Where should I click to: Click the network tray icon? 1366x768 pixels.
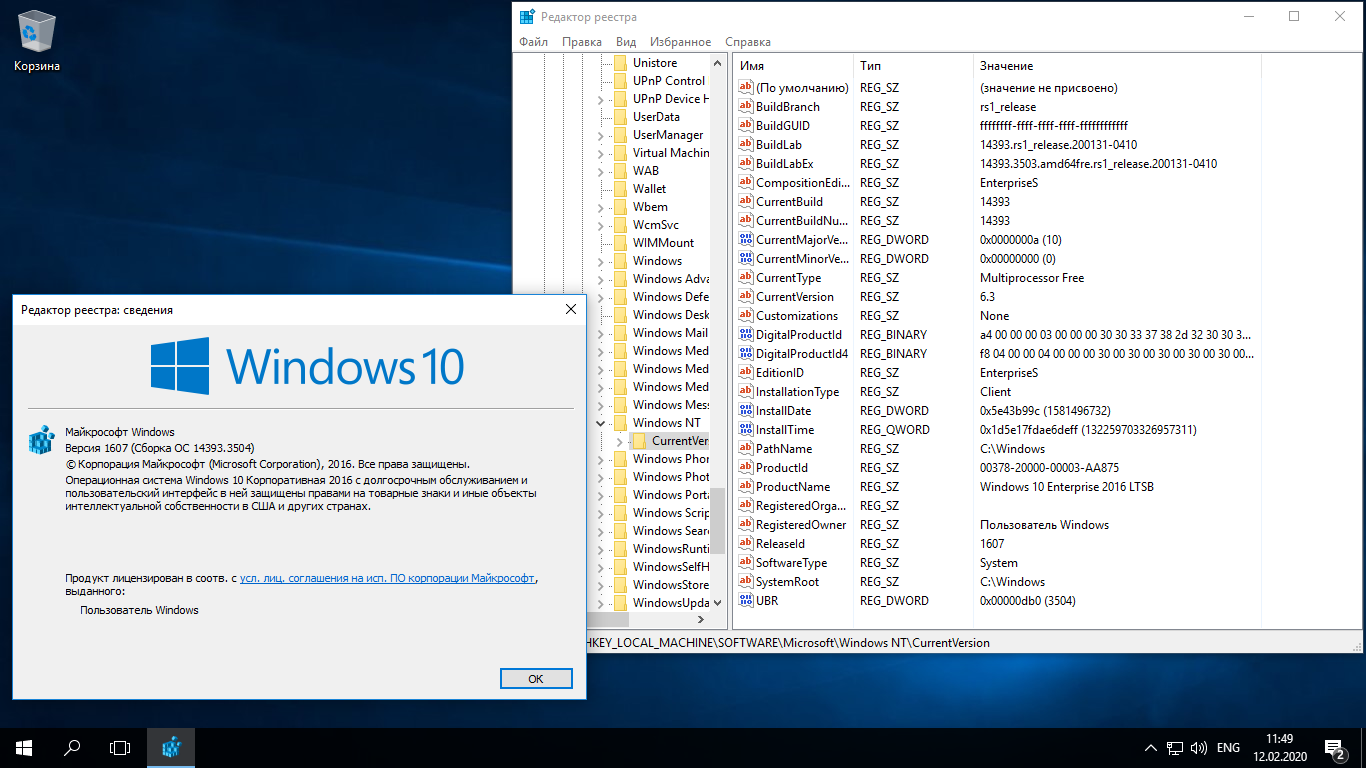coord(1175,747)
